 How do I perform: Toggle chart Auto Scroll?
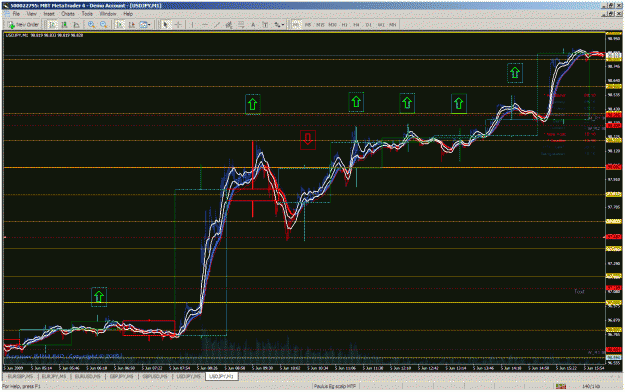(119, 25)
